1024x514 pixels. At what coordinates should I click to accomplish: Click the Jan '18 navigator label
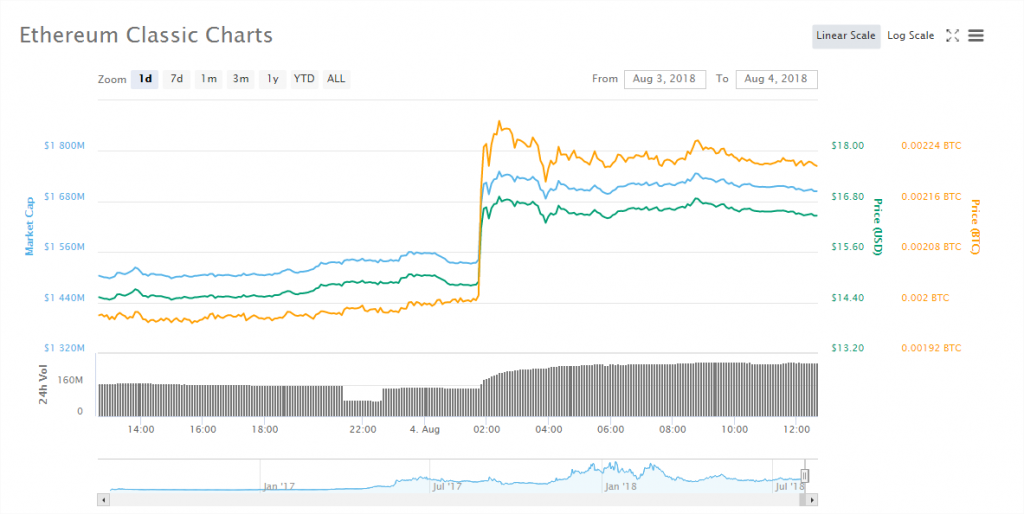(620, 487)
